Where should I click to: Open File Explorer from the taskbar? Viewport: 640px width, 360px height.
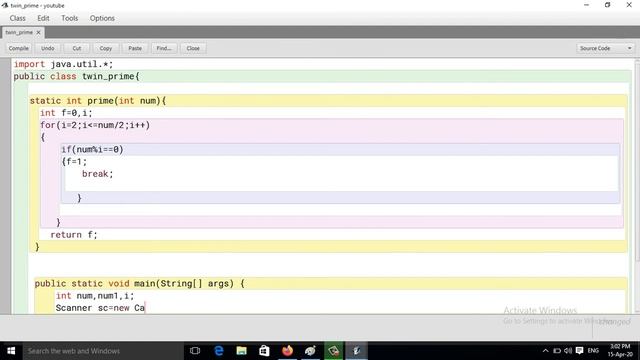pos(242,351)
